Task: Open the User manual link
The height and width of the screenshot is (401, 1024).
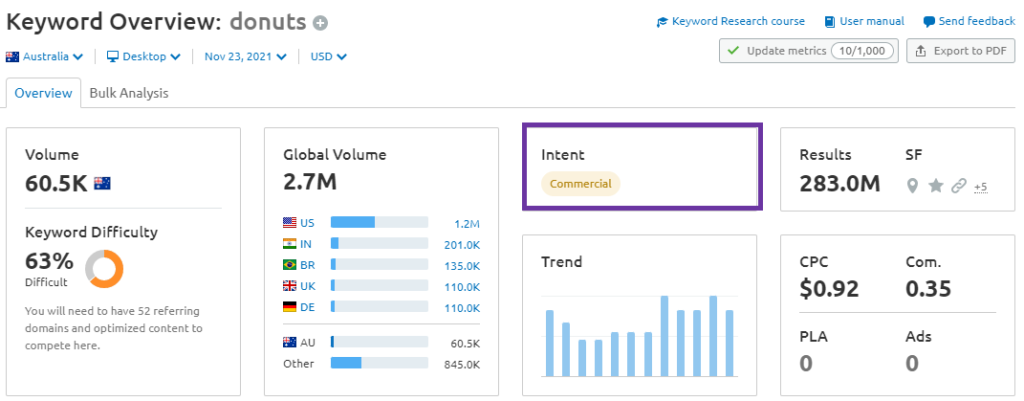Action: click(x=864, y=21)
